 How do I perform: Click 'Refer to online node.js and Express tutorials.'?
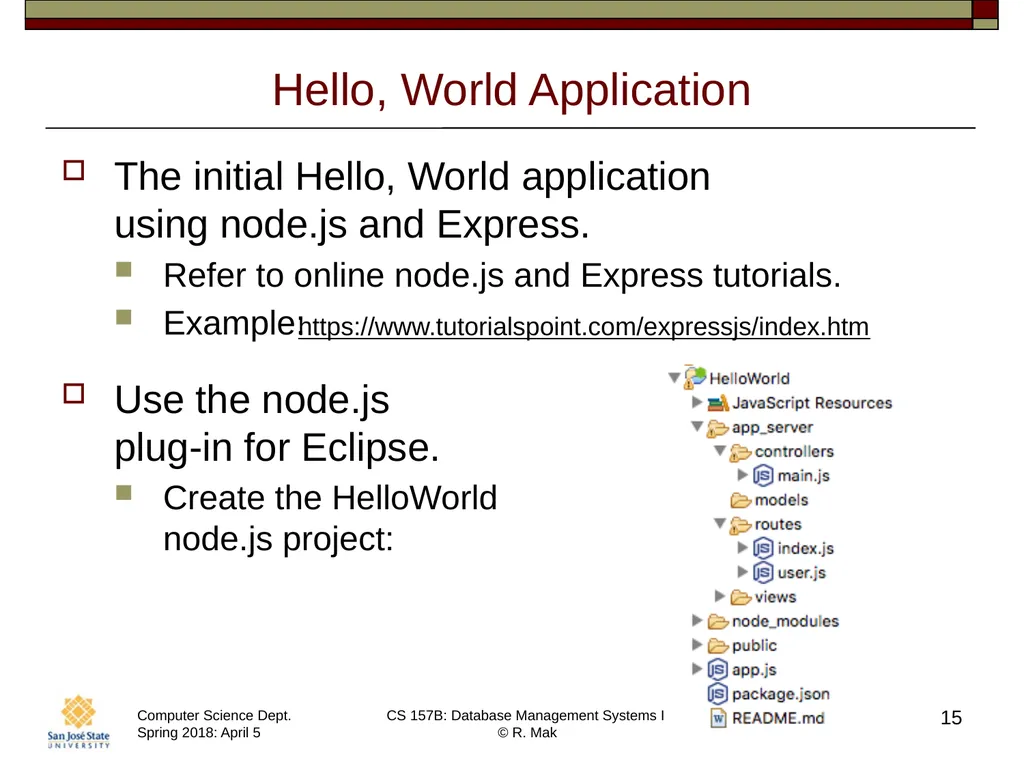502,276
